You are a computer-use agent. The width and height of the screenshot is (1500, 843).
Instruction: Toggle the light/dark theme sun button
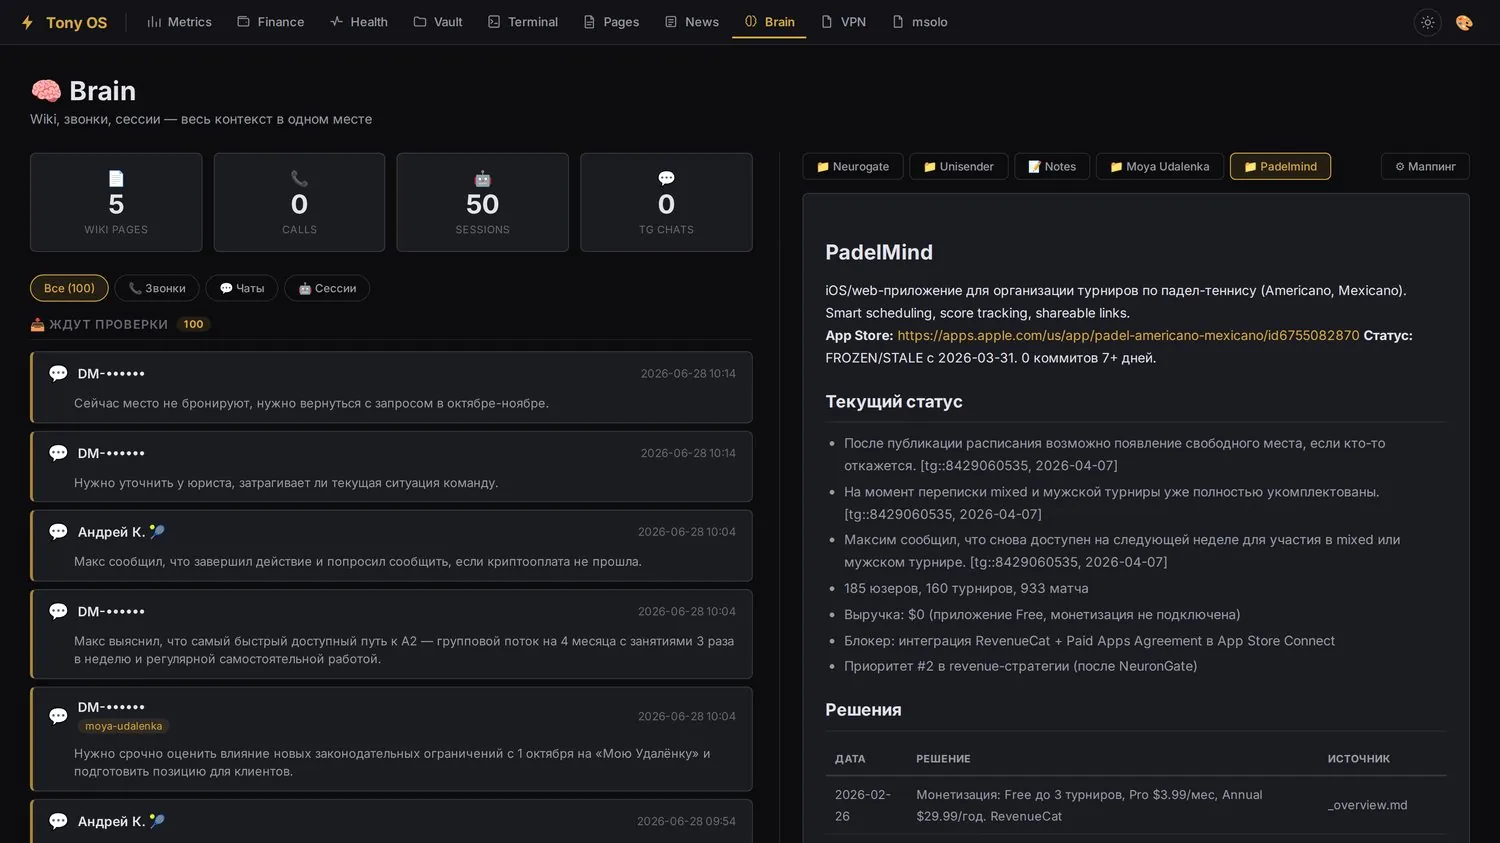coord(1428,22)
